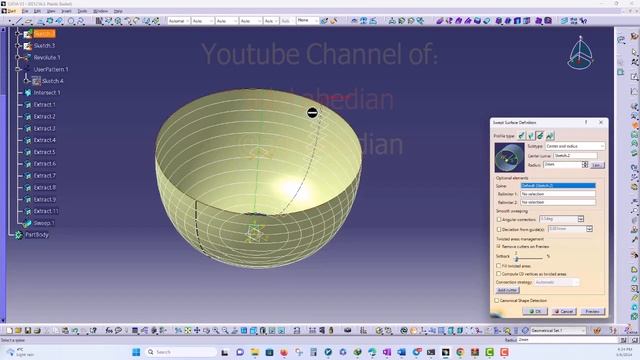This screenshot has height=360, width=640.
Task: Collapse the UserPattern.1 tree node
Action: tap(18, 69)
